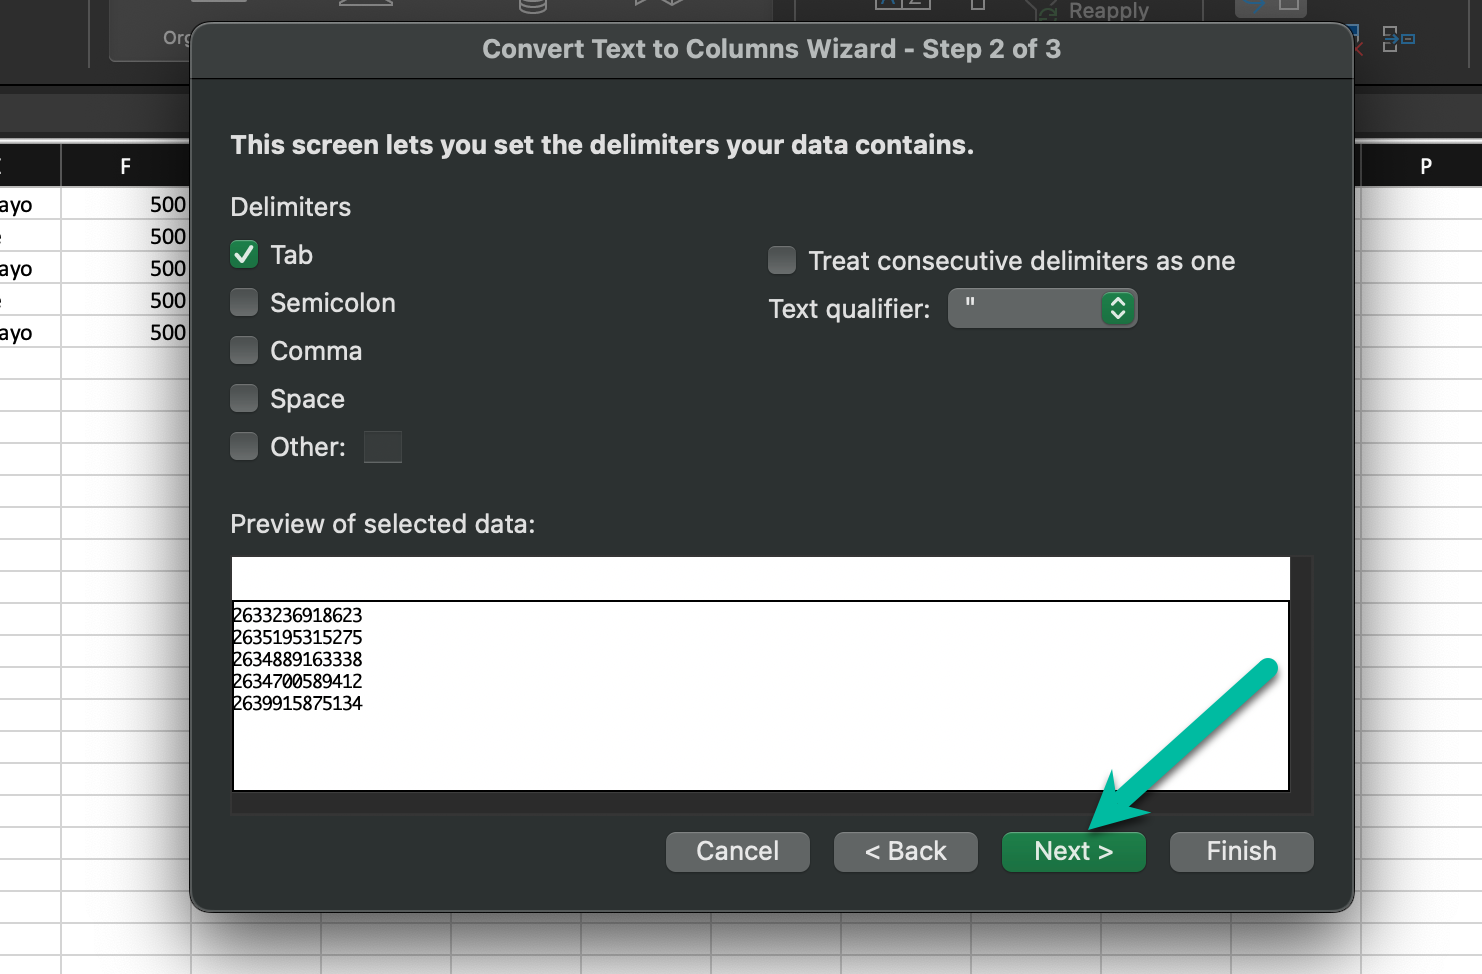Click preview row 2639915875134
This screenshot has width=1482, height=974.
[298, 703]
